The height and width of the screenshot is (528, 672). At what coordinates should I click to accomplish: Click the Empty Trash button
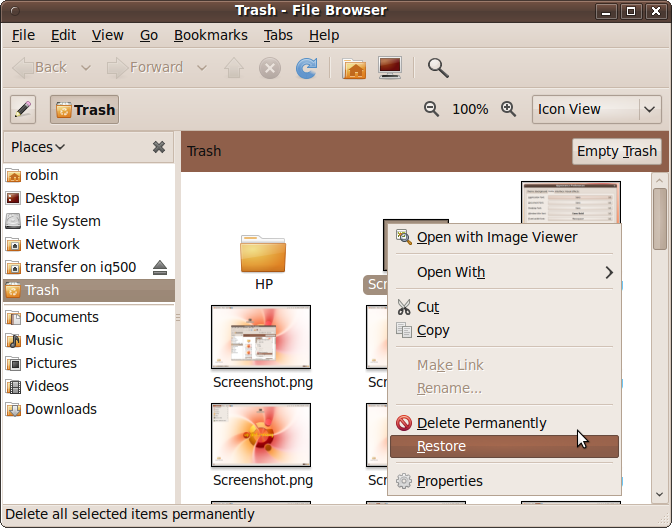[617, 151]
